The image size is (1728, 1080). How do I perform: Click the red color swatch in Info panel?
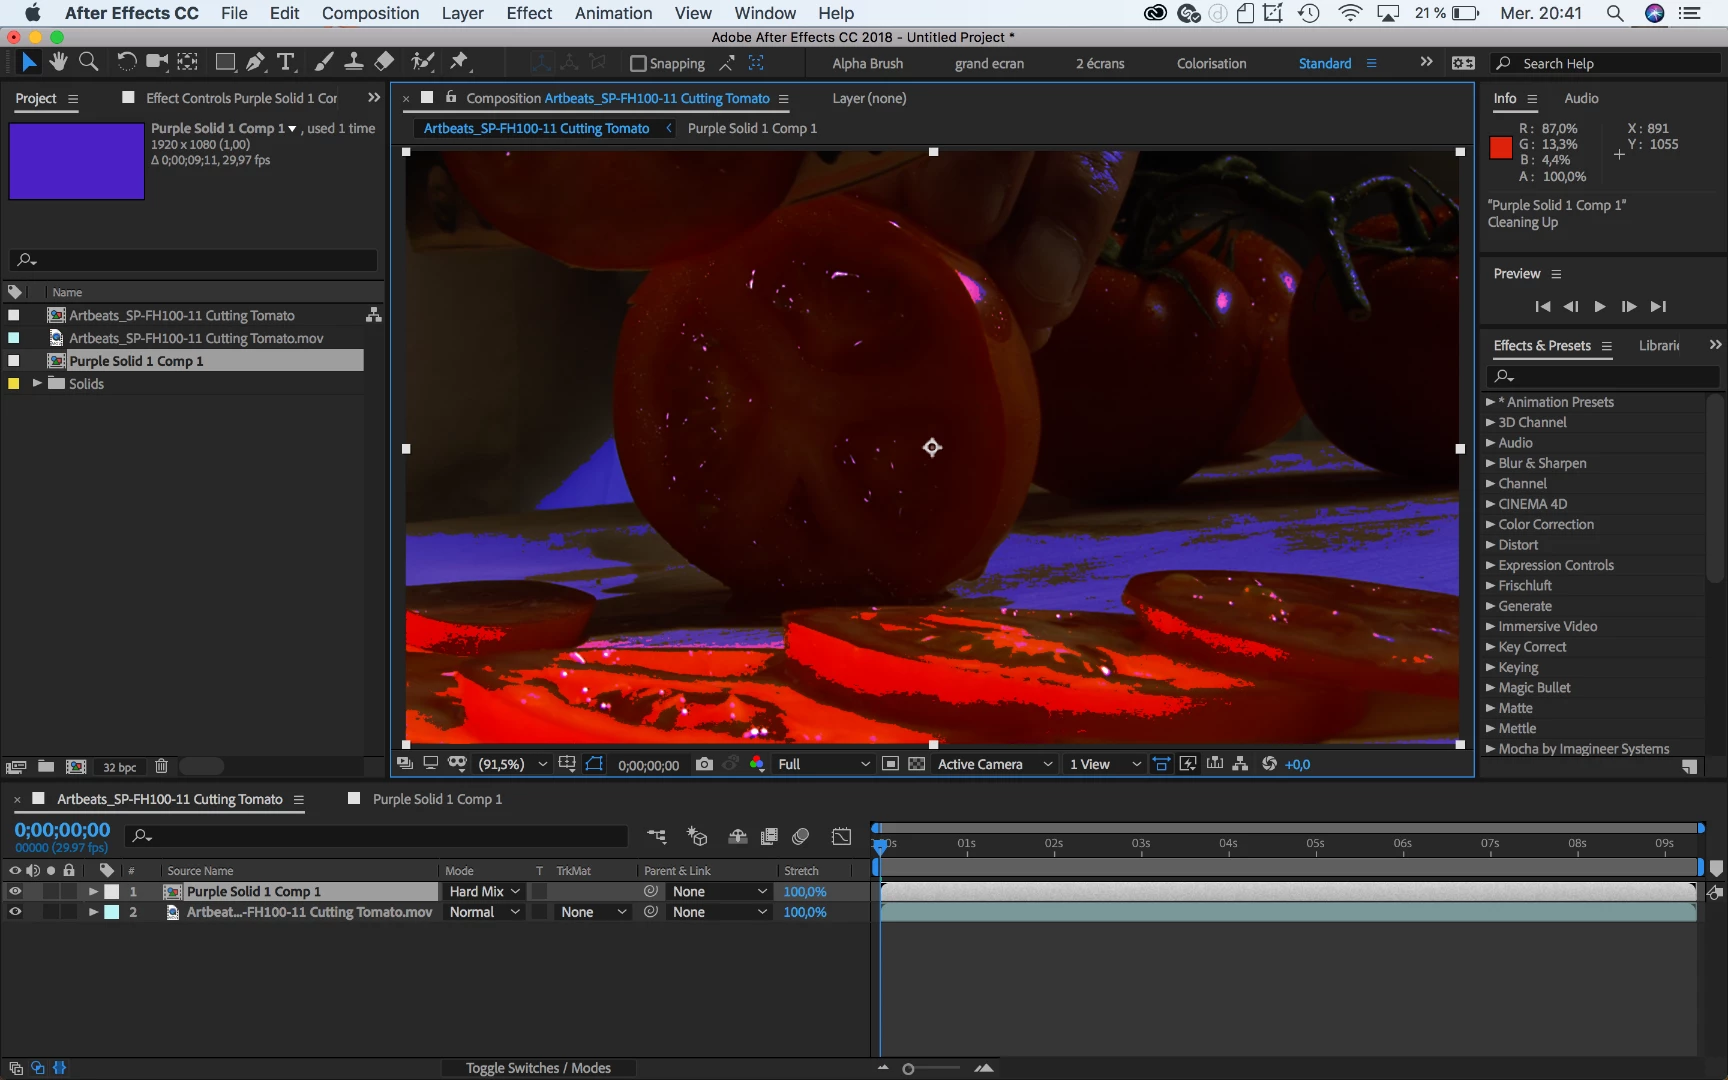1500,148
